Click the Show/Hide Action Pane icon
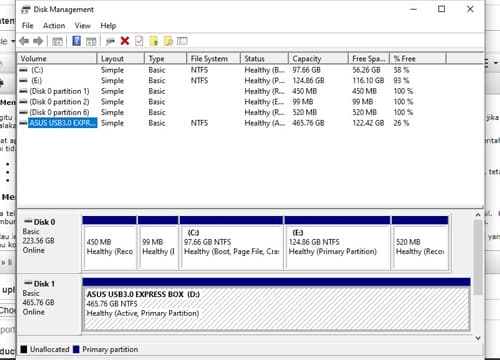 (91, 41)
